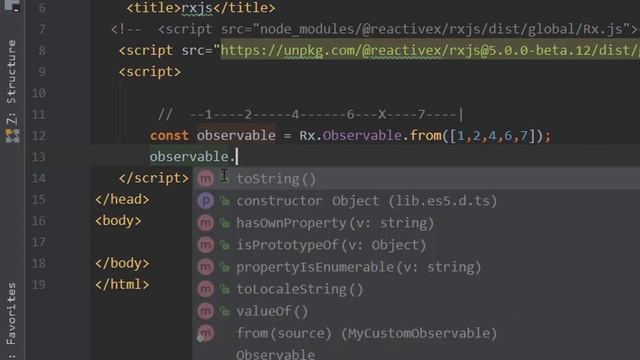Pick toLocaleString() from the autocomplete popup

click(416, 289)
